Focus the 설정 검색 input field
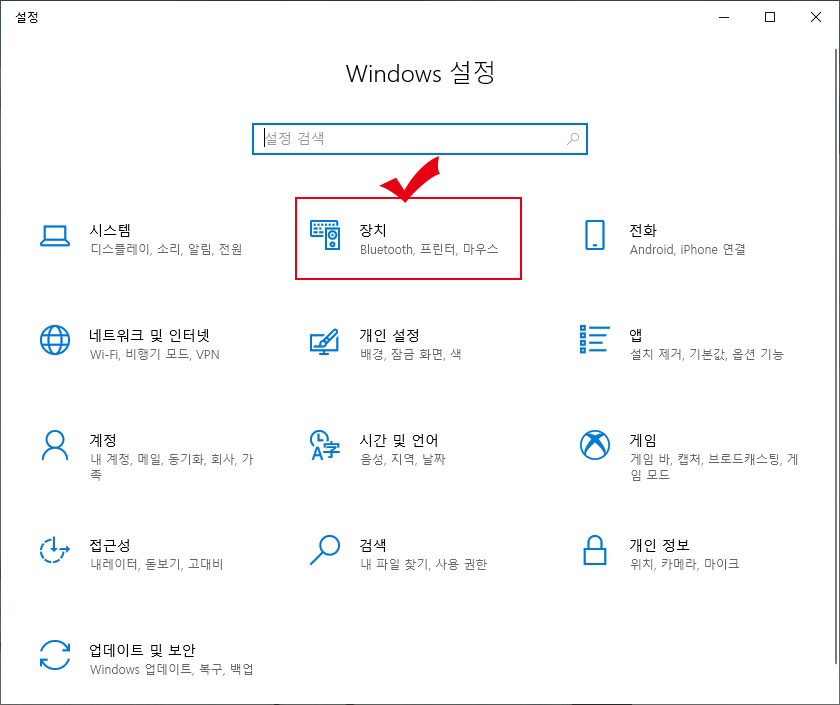Viewport: 840px width, 705px height. (419, 139)
